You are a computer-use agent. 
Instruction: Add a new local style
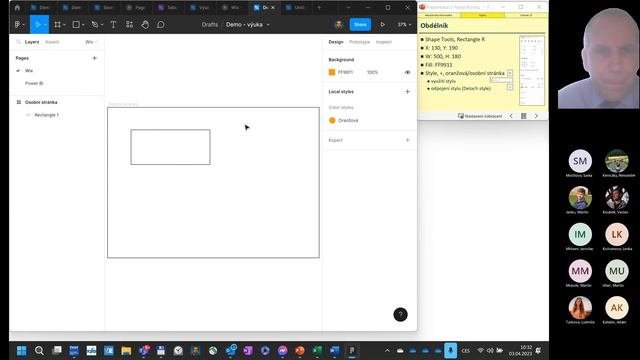(407, 91)
